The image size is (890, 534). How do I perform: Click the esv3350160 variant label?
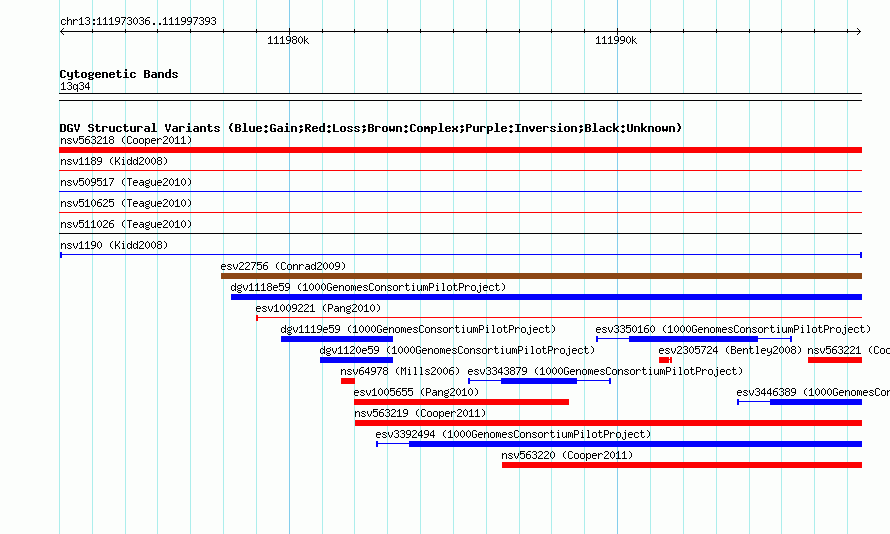pos(733,329)
